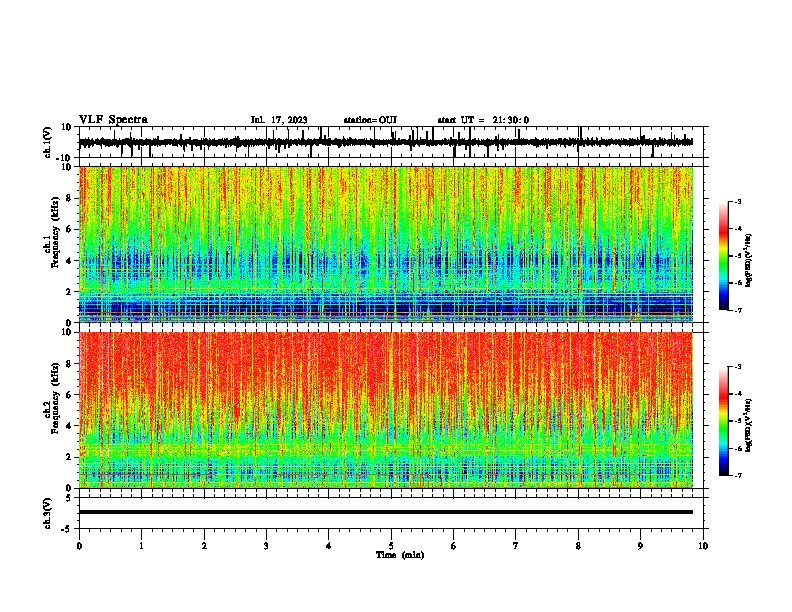Click the "start UT = 21:30: 0" text
This screenshot has width=792, height=612.
point(483,120)
